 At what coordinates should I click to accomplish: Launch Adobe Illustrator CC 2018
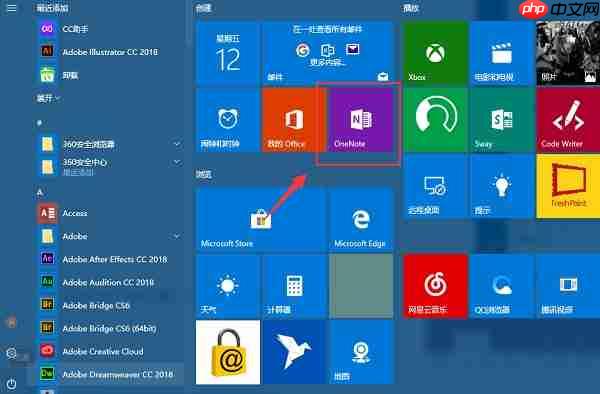point(109,52)
